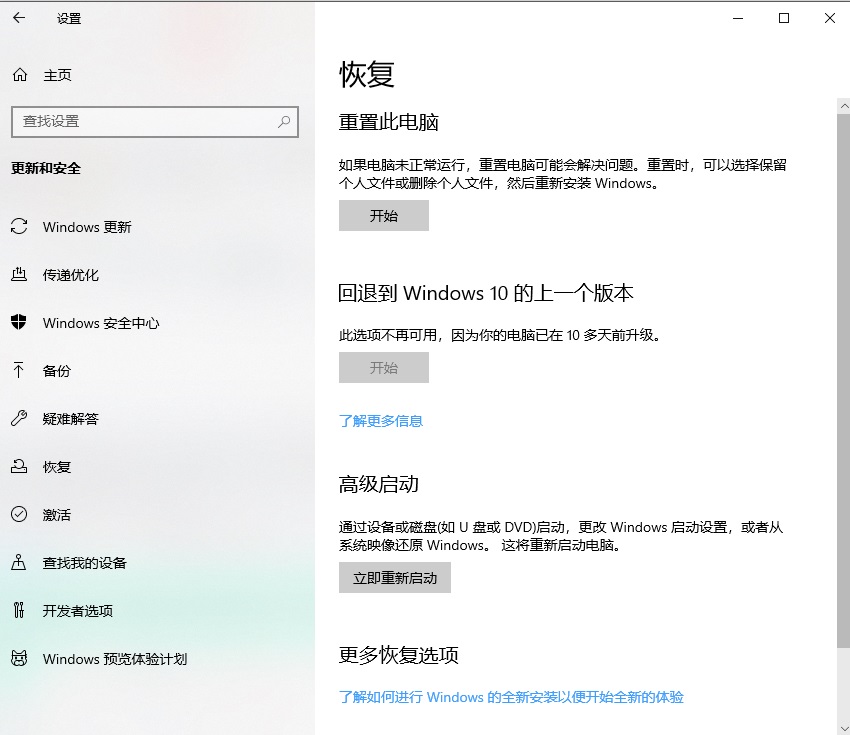Select 传递优化 in sidebar

click(70, 275)
